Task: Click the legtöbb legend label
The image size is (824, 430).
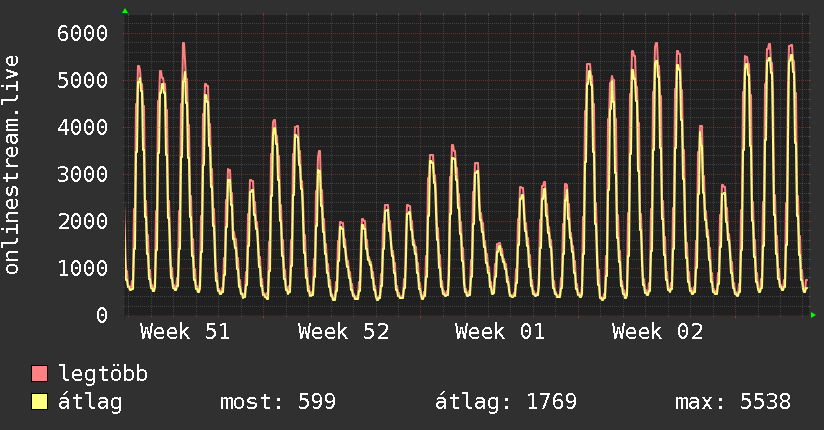Action: pyautogui.click(x=103, y=374)
